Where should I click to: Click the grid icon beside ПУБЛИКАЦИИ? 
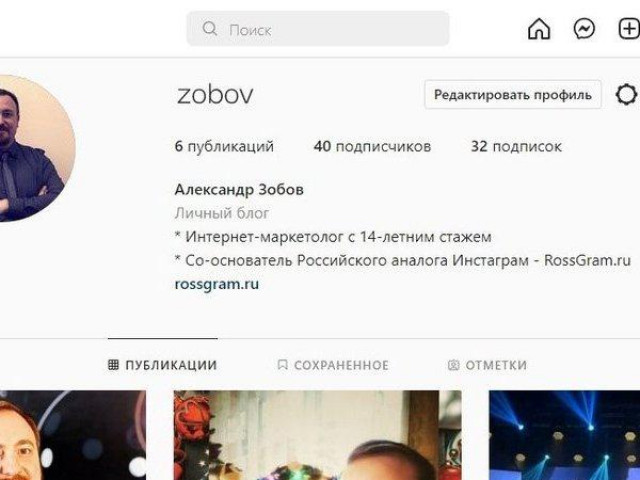tap(113, 364)
